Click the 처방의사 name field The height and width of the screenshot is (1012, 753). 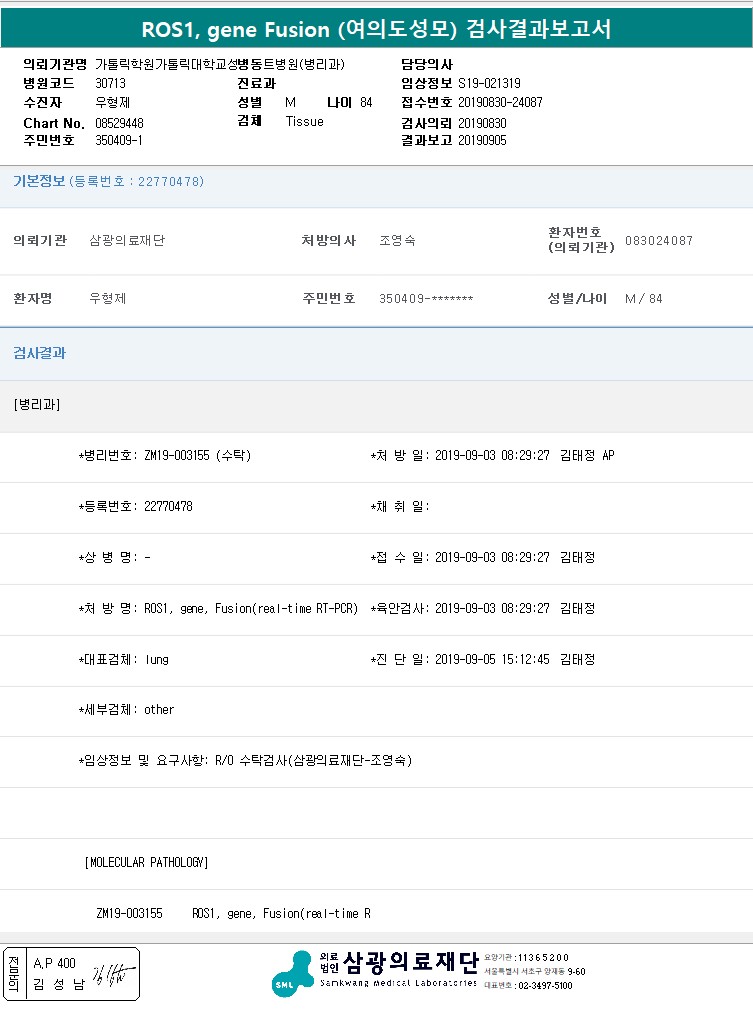397,241
